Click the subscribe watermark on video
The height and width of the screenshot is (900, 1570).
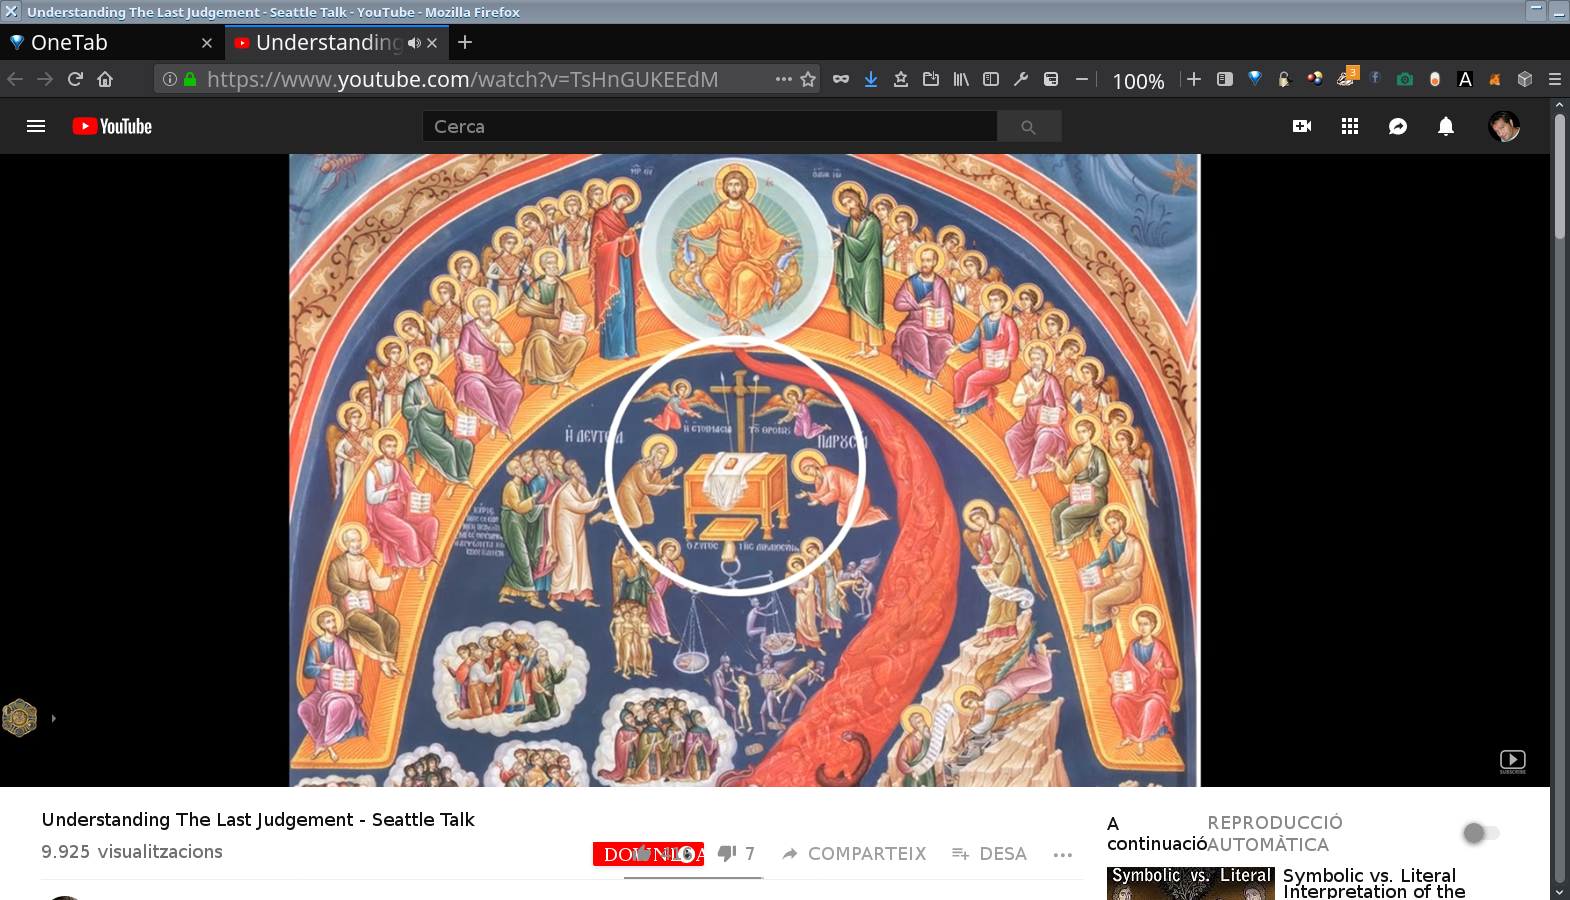click(1513, 762)
